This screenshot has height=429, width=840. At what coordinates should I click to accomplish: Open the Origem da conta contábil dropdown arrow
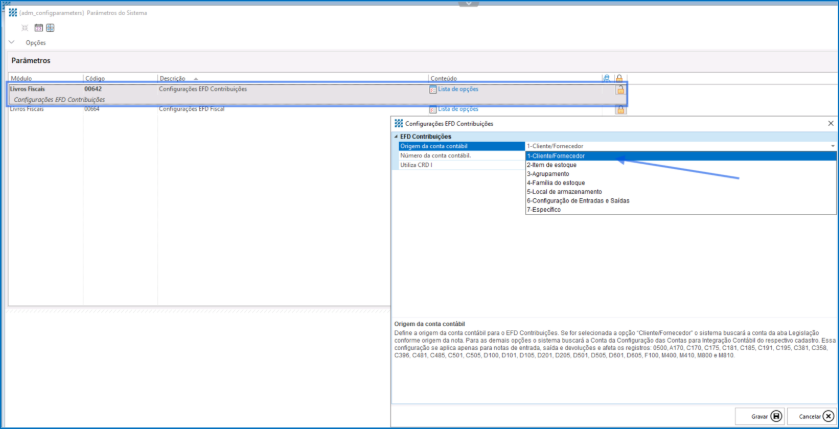coord(832,146)
